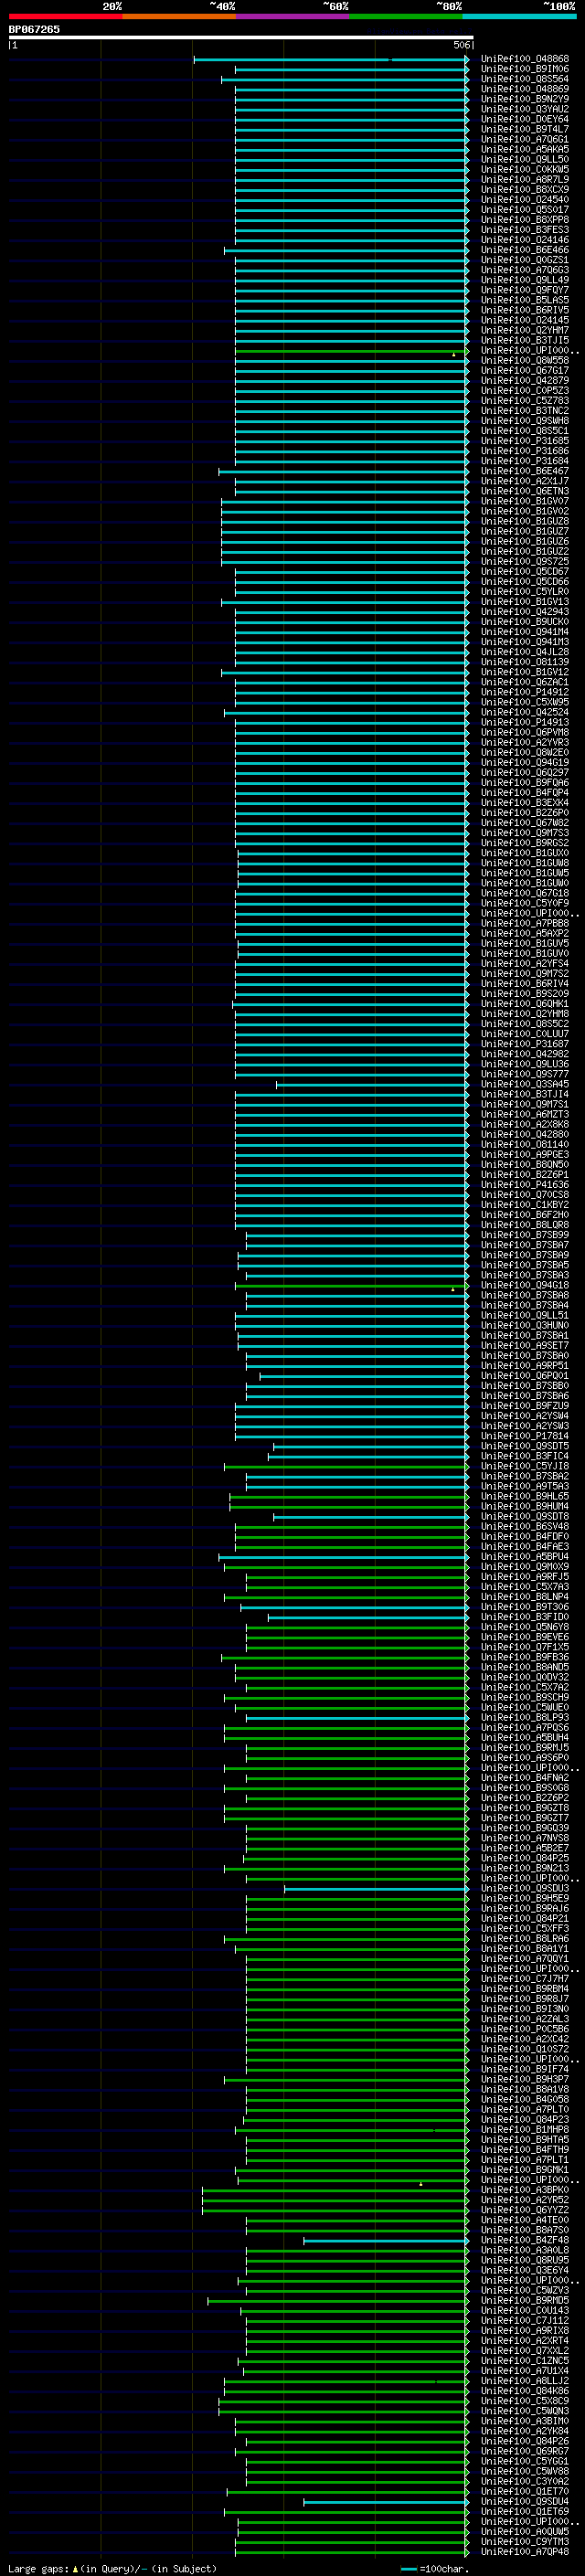Click the cyan alignment bar for UniRef100_Q9SDU4

[386, 2501]
